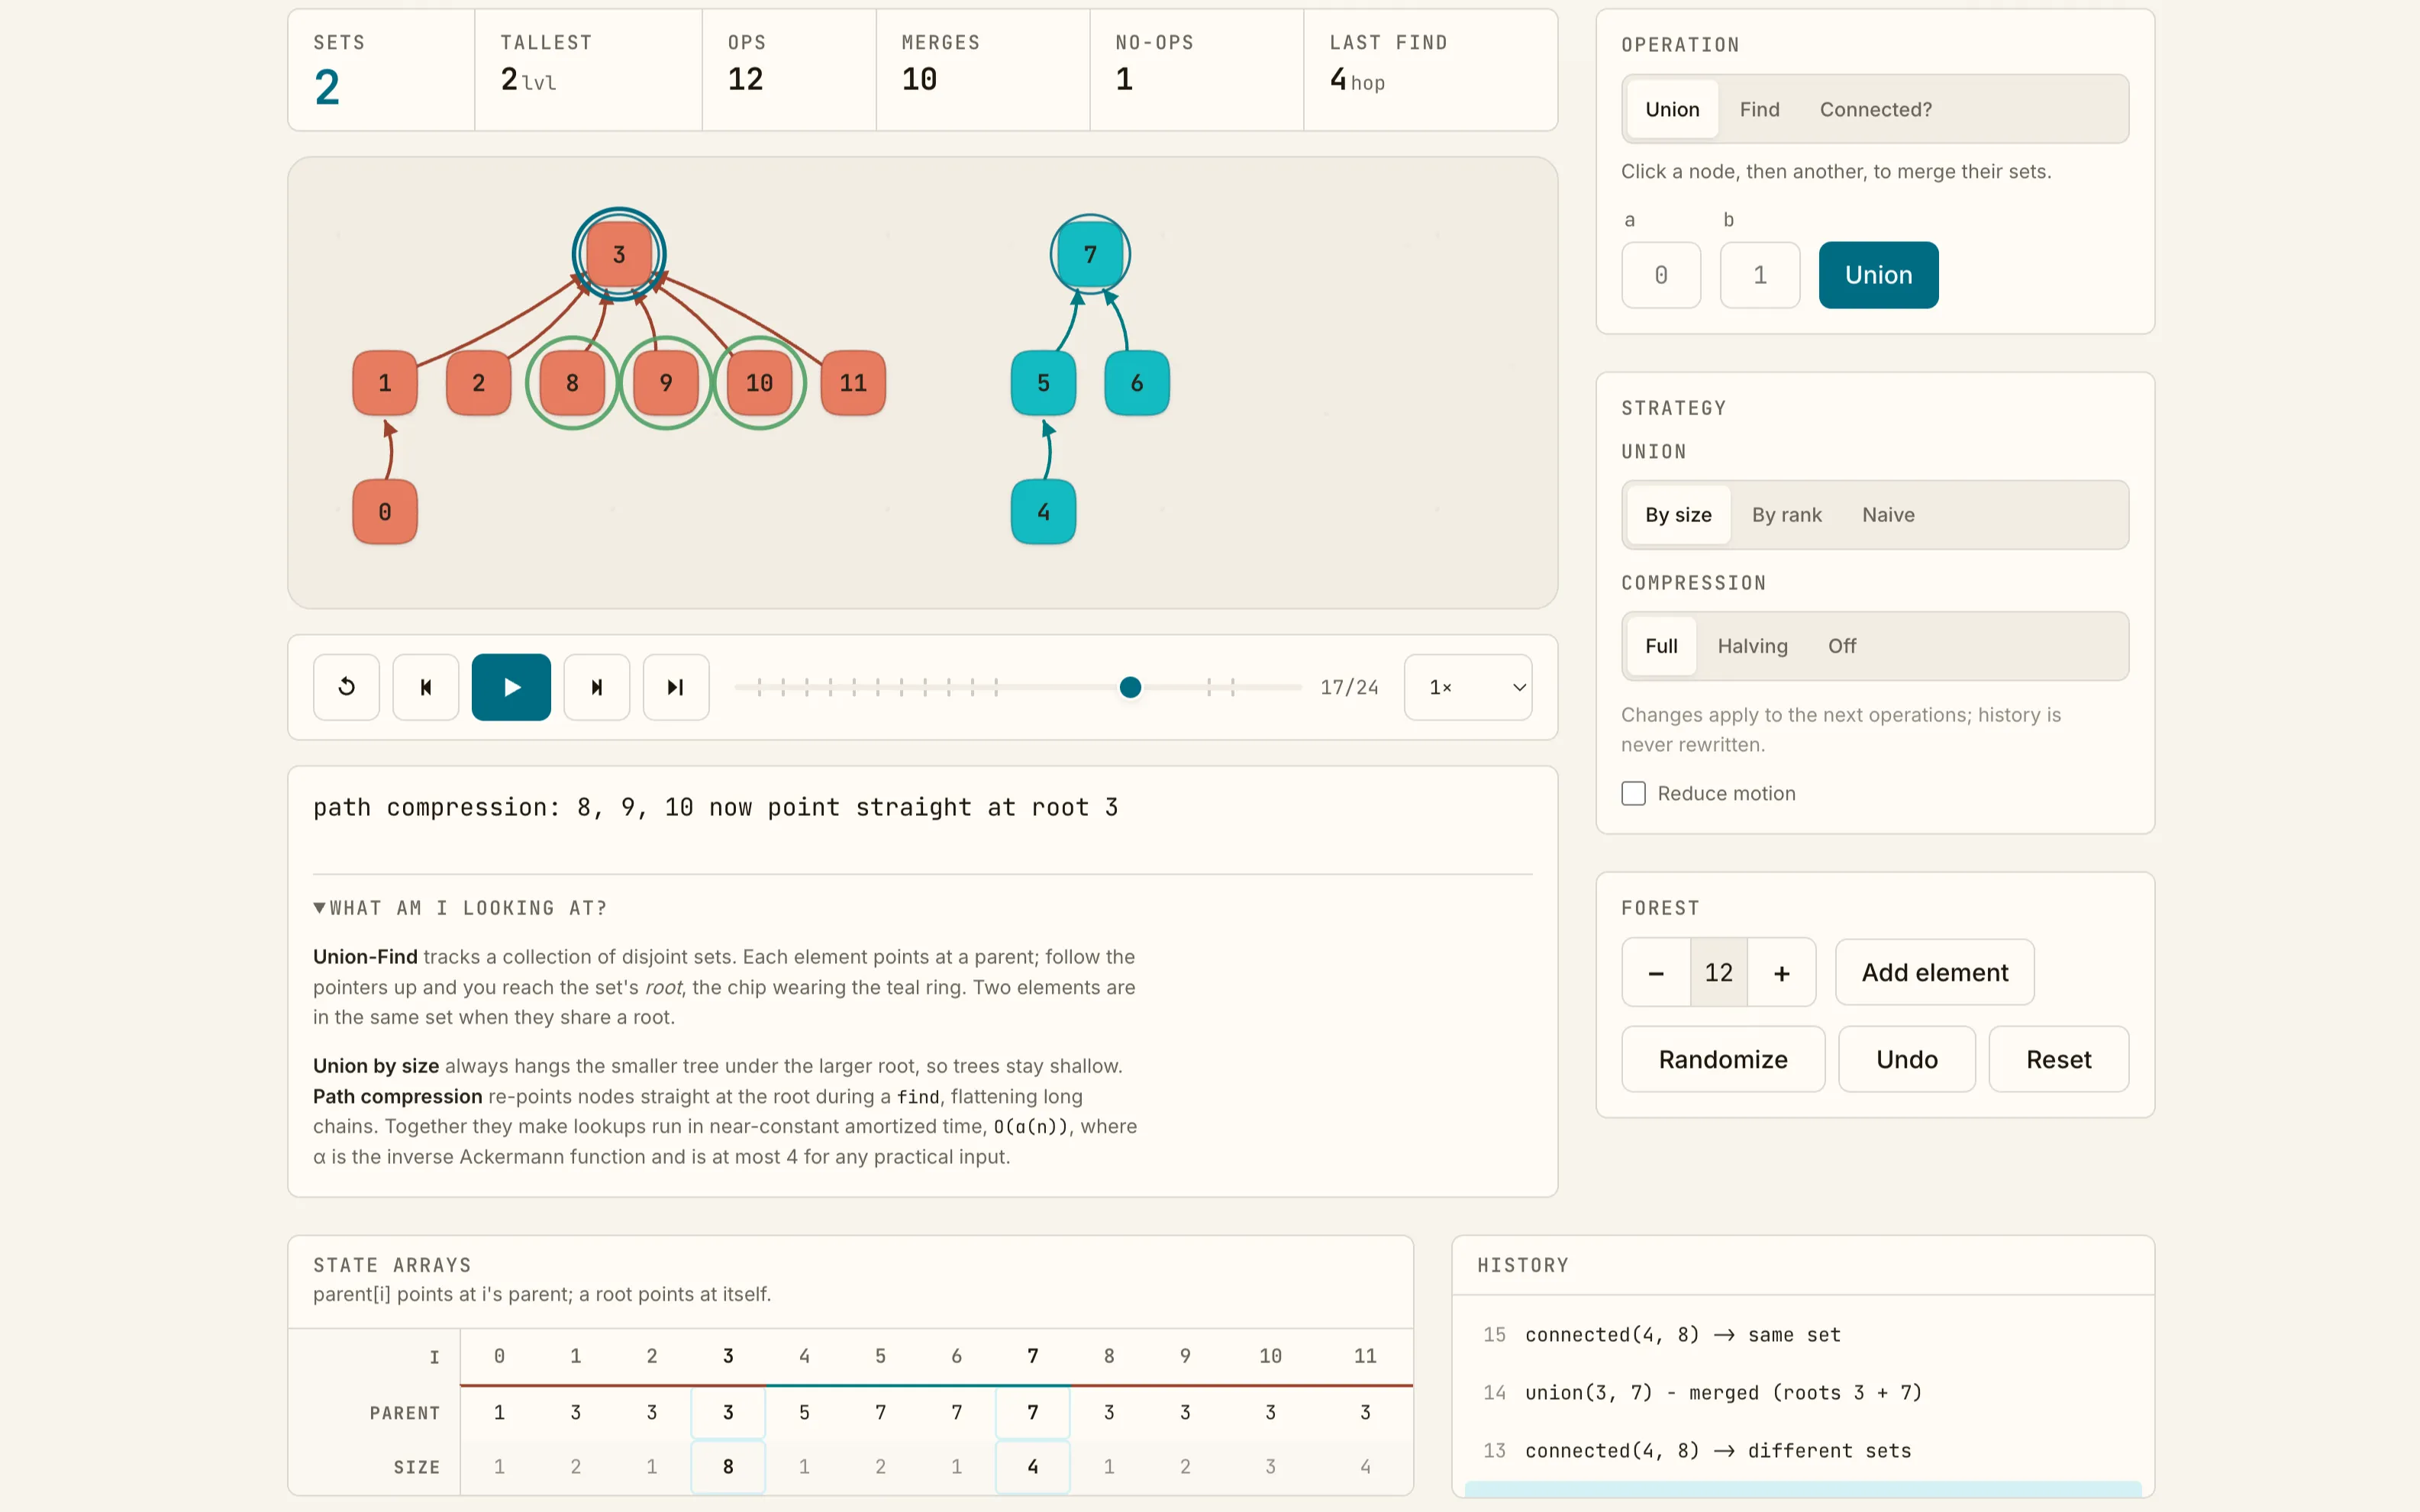The width and height of the screenshot is (2420, 1512).
Task: Click Add element
Action: coord(1934,972)
